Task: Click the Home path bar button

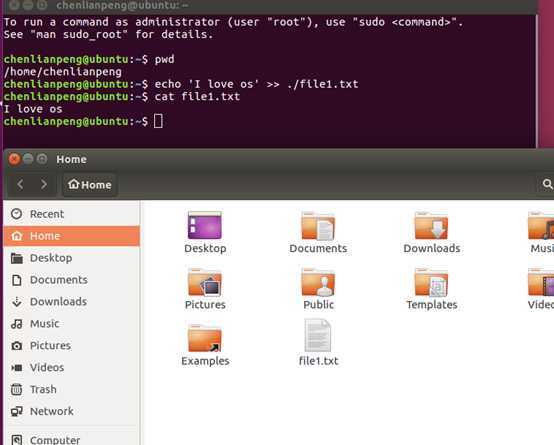Action: (x=90, y=185)
